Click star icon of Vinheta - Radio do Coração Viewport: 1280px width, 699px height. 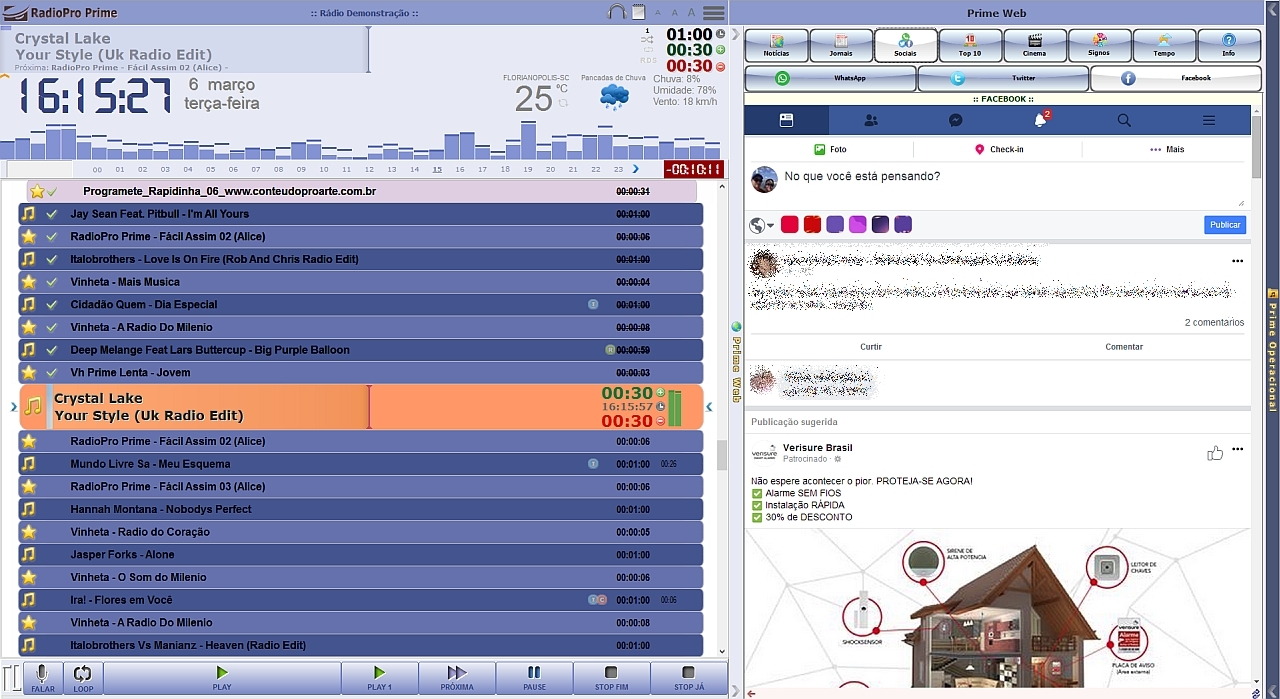[x=29, y=532]
